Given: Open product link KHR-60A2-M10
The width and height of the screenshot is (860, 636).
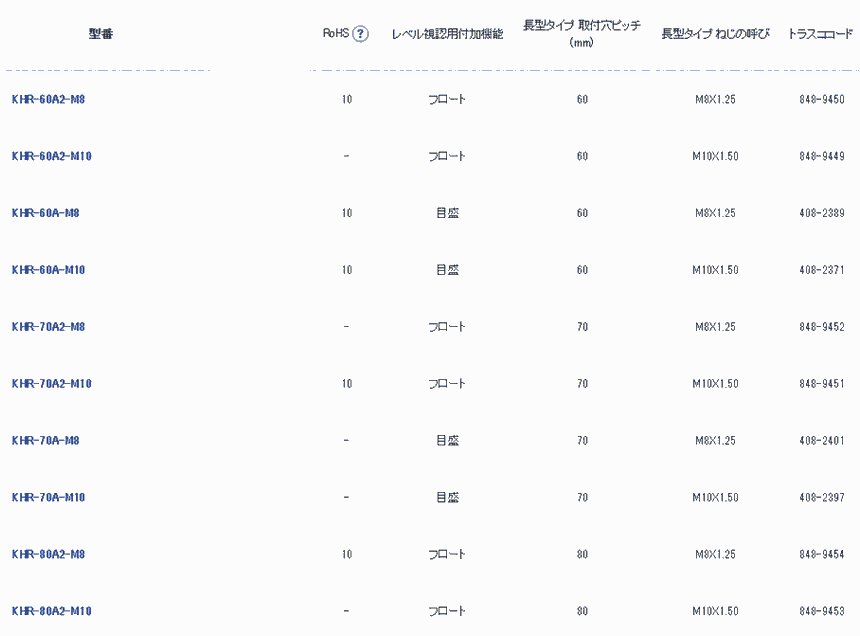Looking at the screenshot, I should 51,157.
